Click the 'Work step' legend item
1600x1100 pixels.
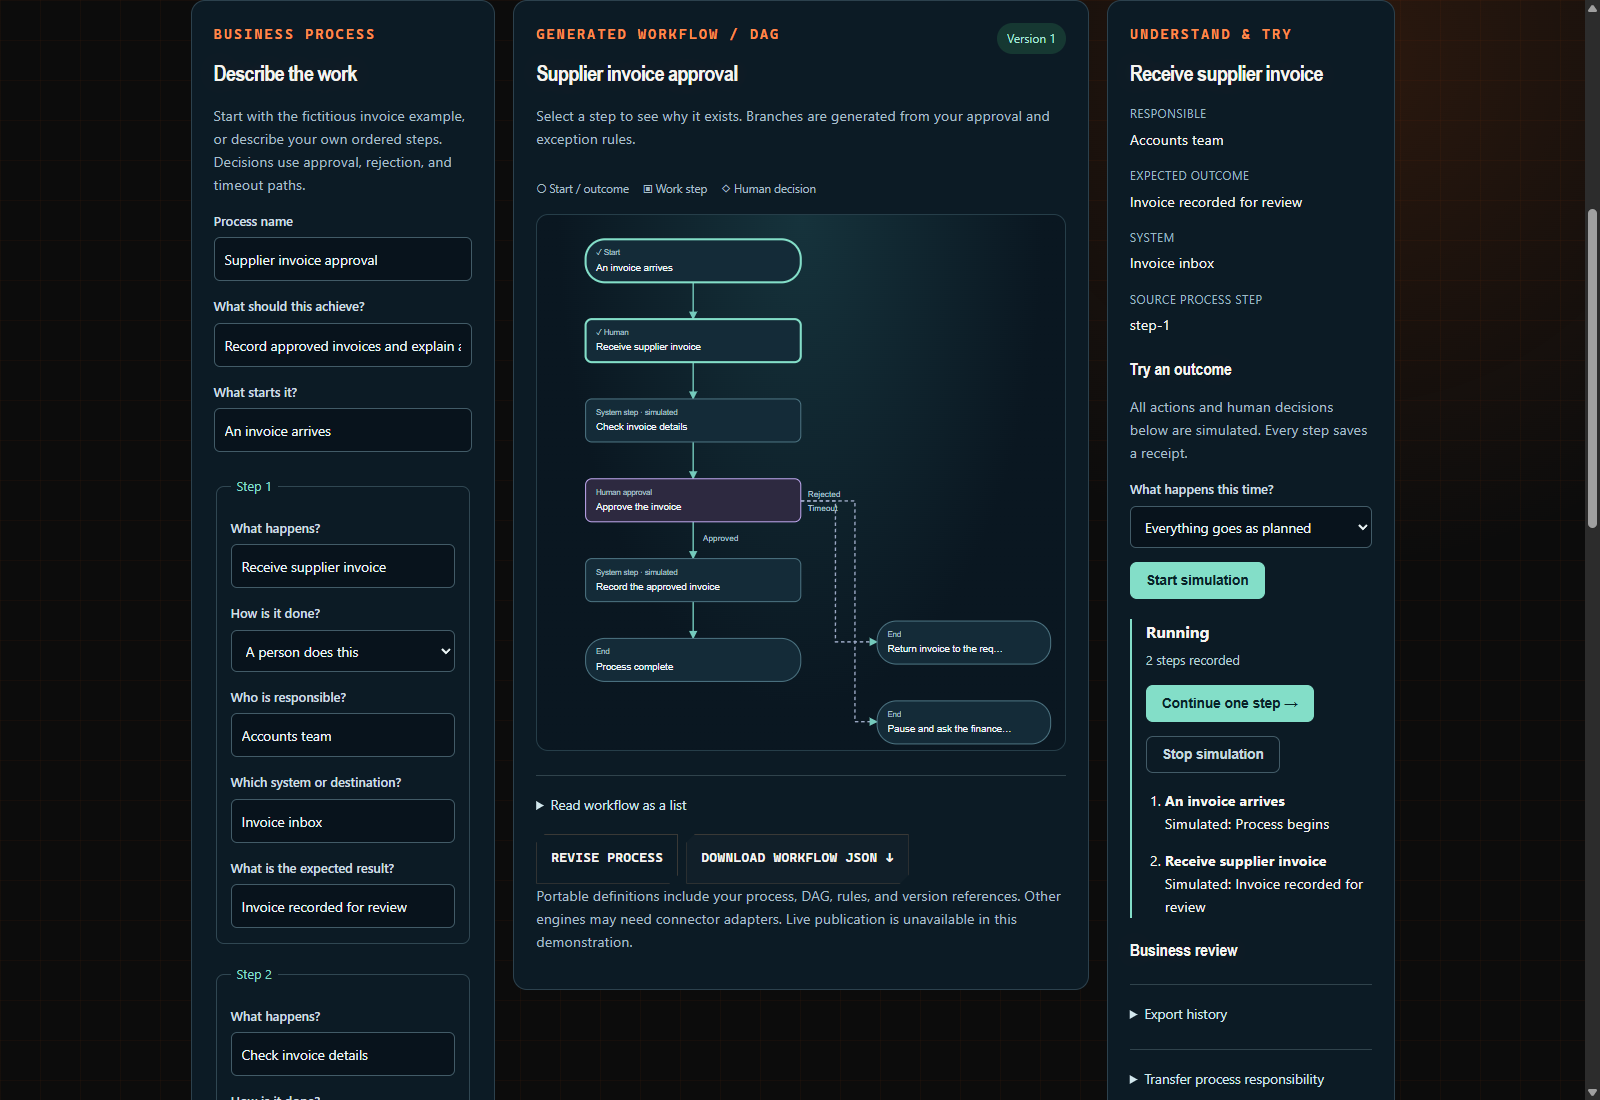coord(675,189)
